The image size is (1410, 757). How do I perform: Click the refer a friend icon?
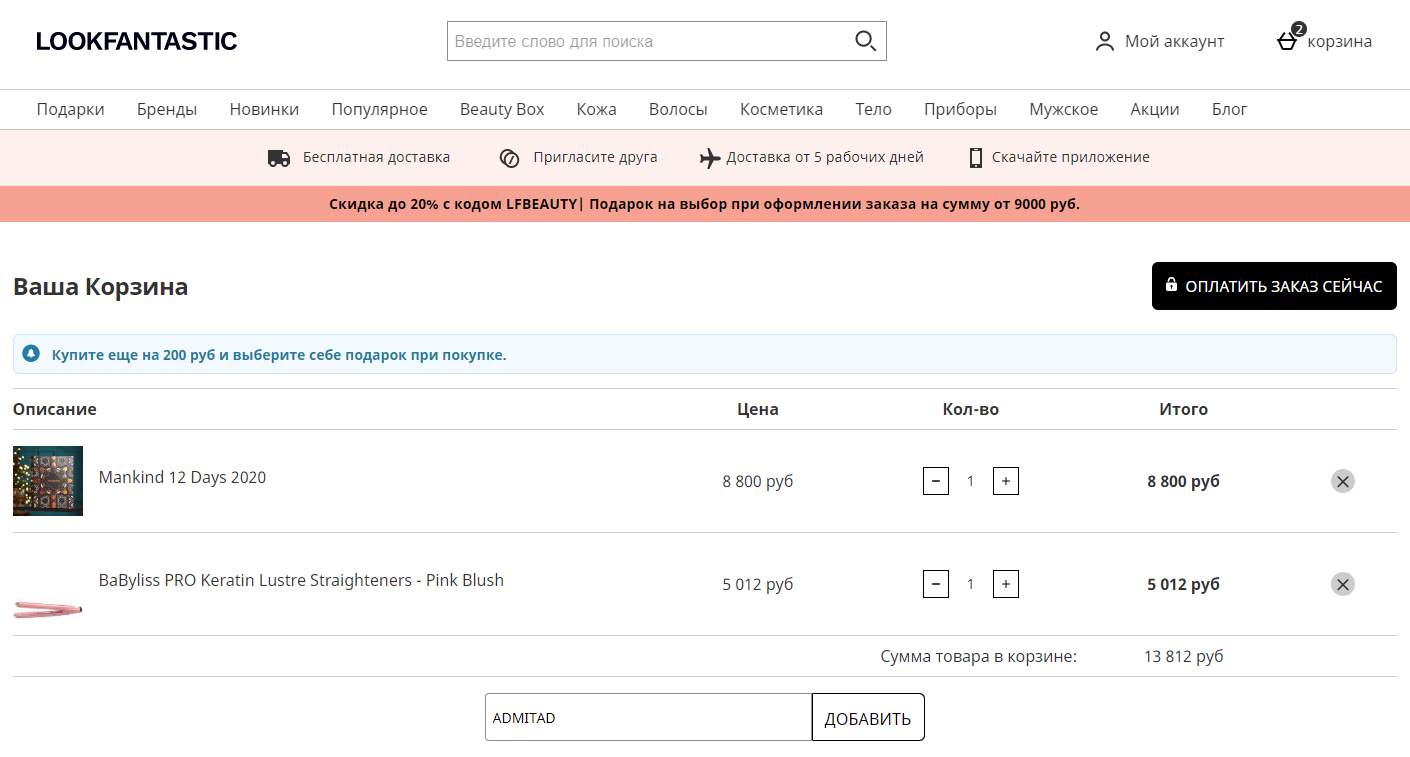pos(509,158)
